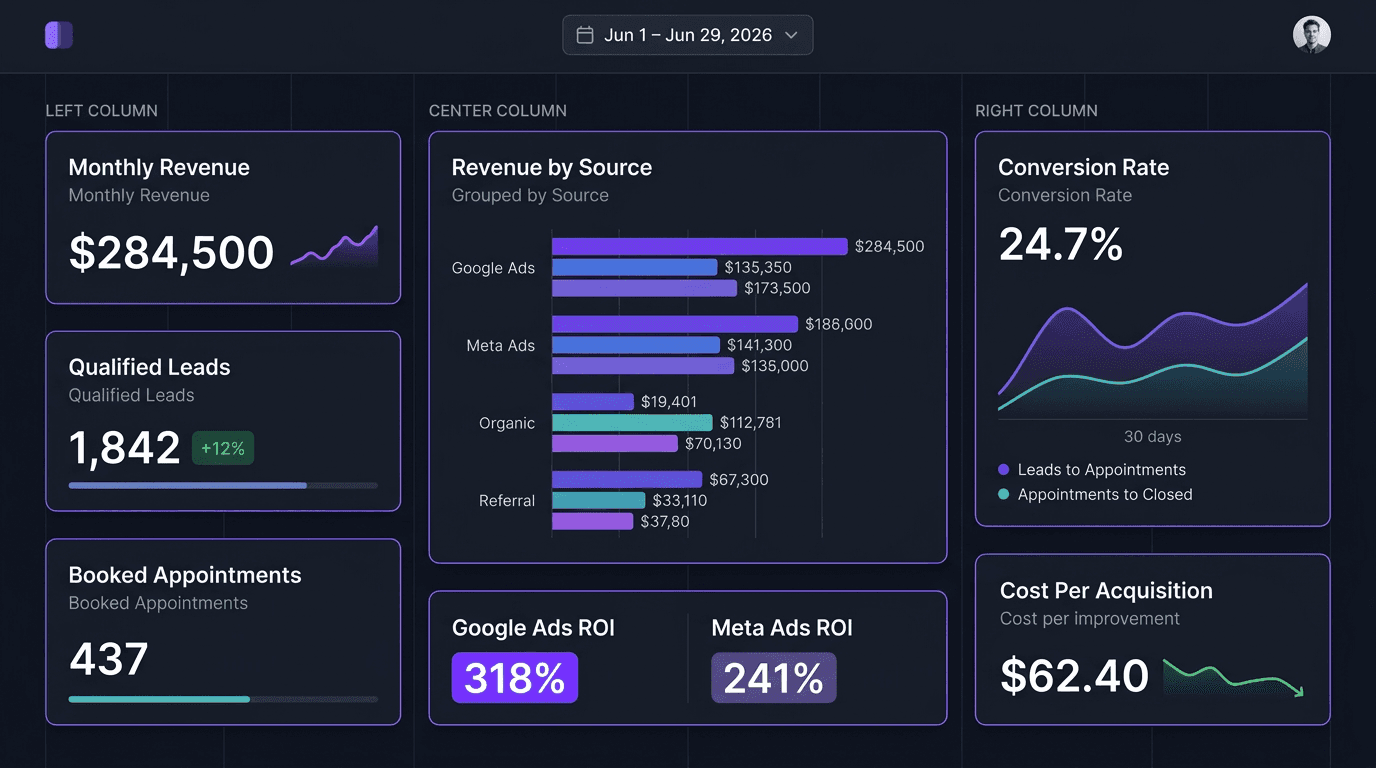Click the Booked Appointments progress bar

tap(223, 699)
